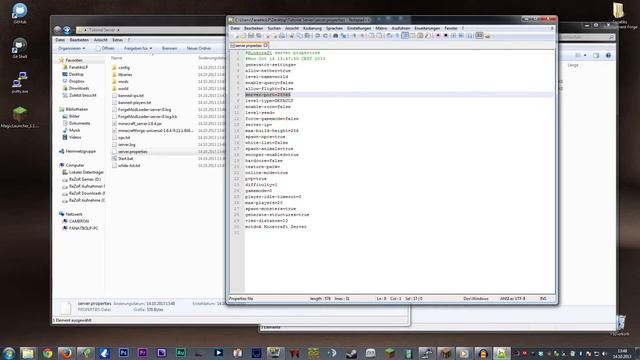
Task: Click the max-players=20 line in editor
Action: click(x=264, y=203)
